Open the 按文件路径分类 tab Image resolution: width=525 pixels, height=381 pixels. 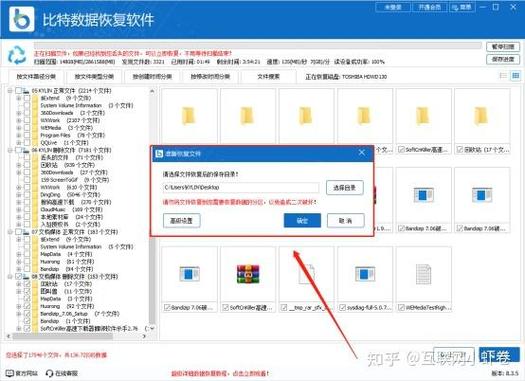(x=36, y=77)
